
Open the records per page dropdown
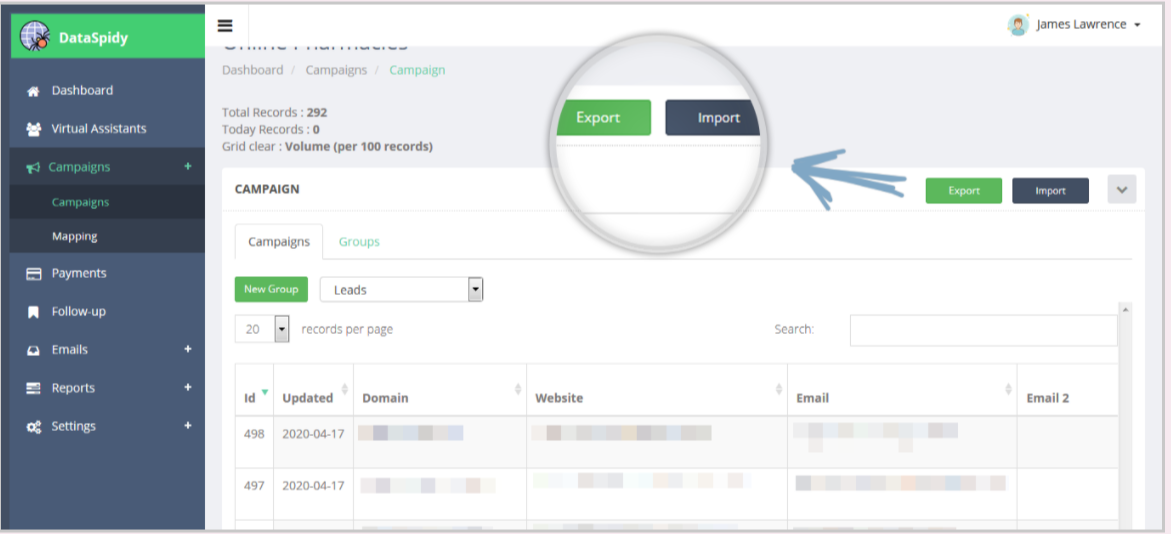pos(262,329)
